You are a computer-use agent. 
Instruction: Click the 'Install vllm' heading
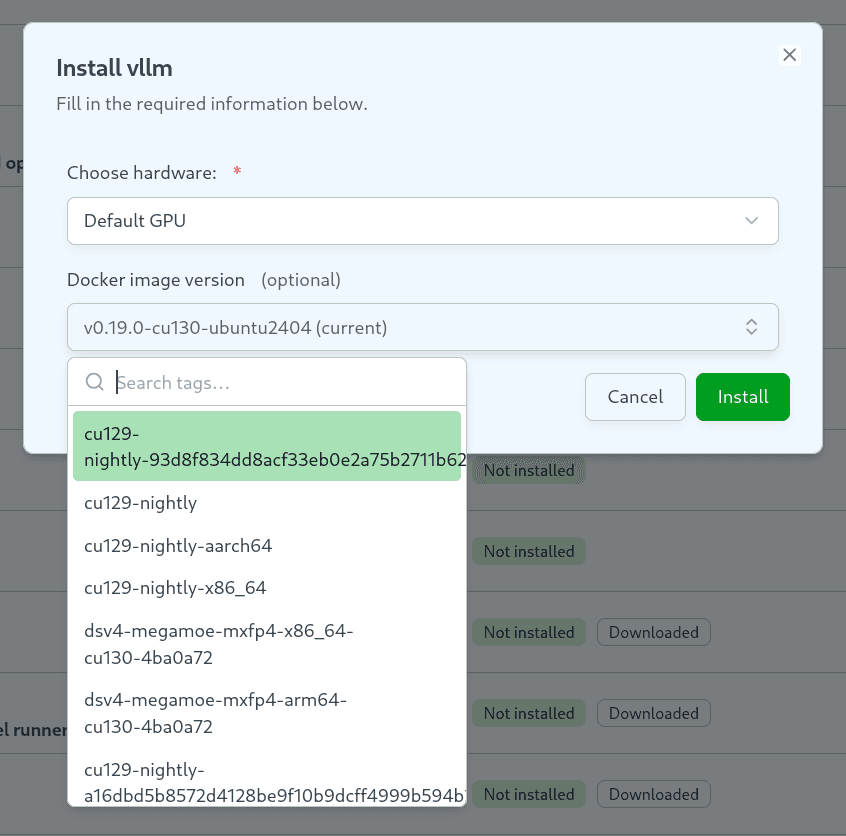114,68
